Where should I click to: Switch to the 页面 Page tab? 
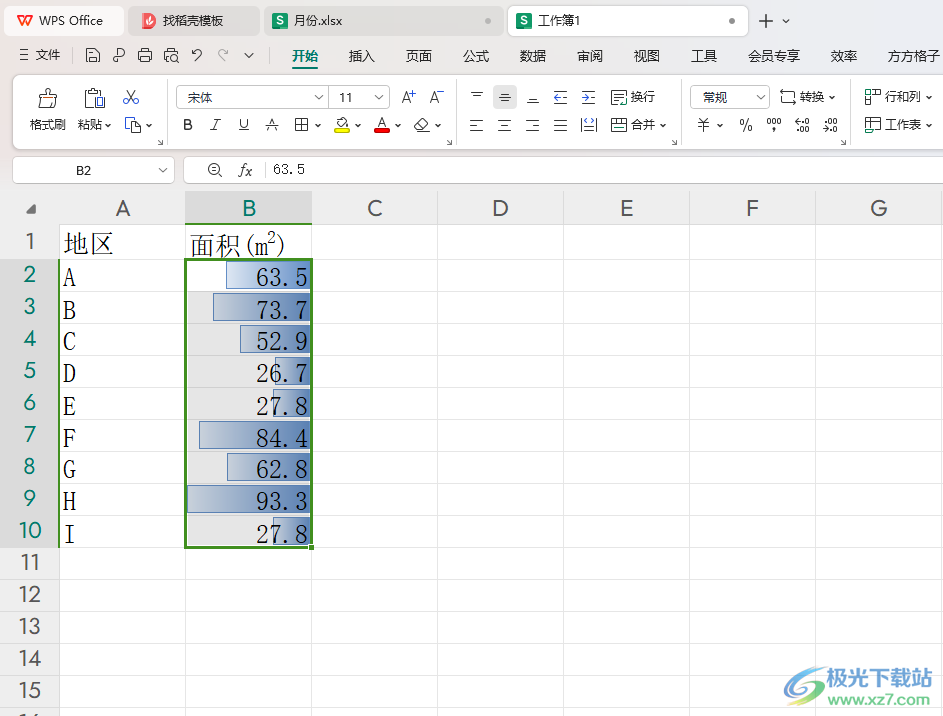coord(419,57)
